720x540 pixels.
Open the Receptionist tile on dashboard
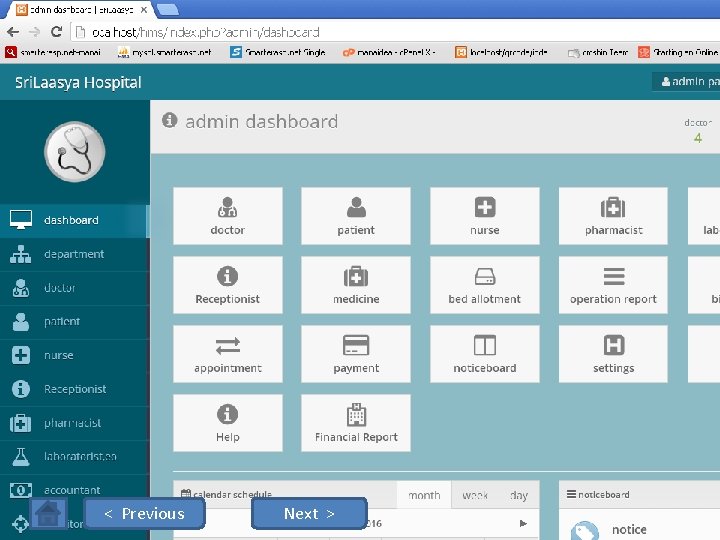click(x=227, y=285)
